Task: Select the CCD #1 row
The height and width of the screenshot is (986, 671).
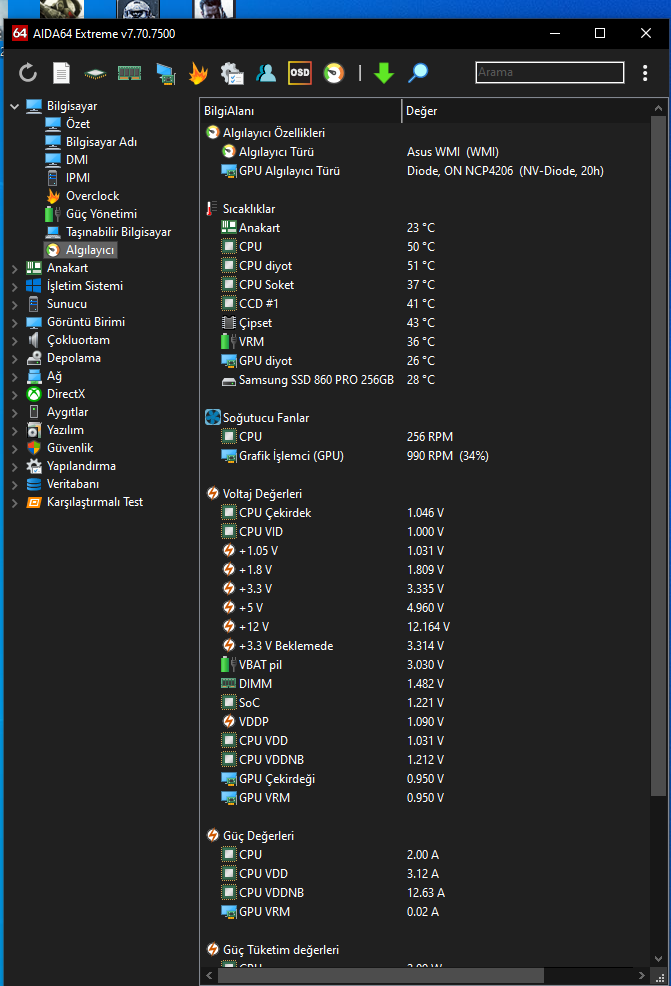Action: [425, 304]
